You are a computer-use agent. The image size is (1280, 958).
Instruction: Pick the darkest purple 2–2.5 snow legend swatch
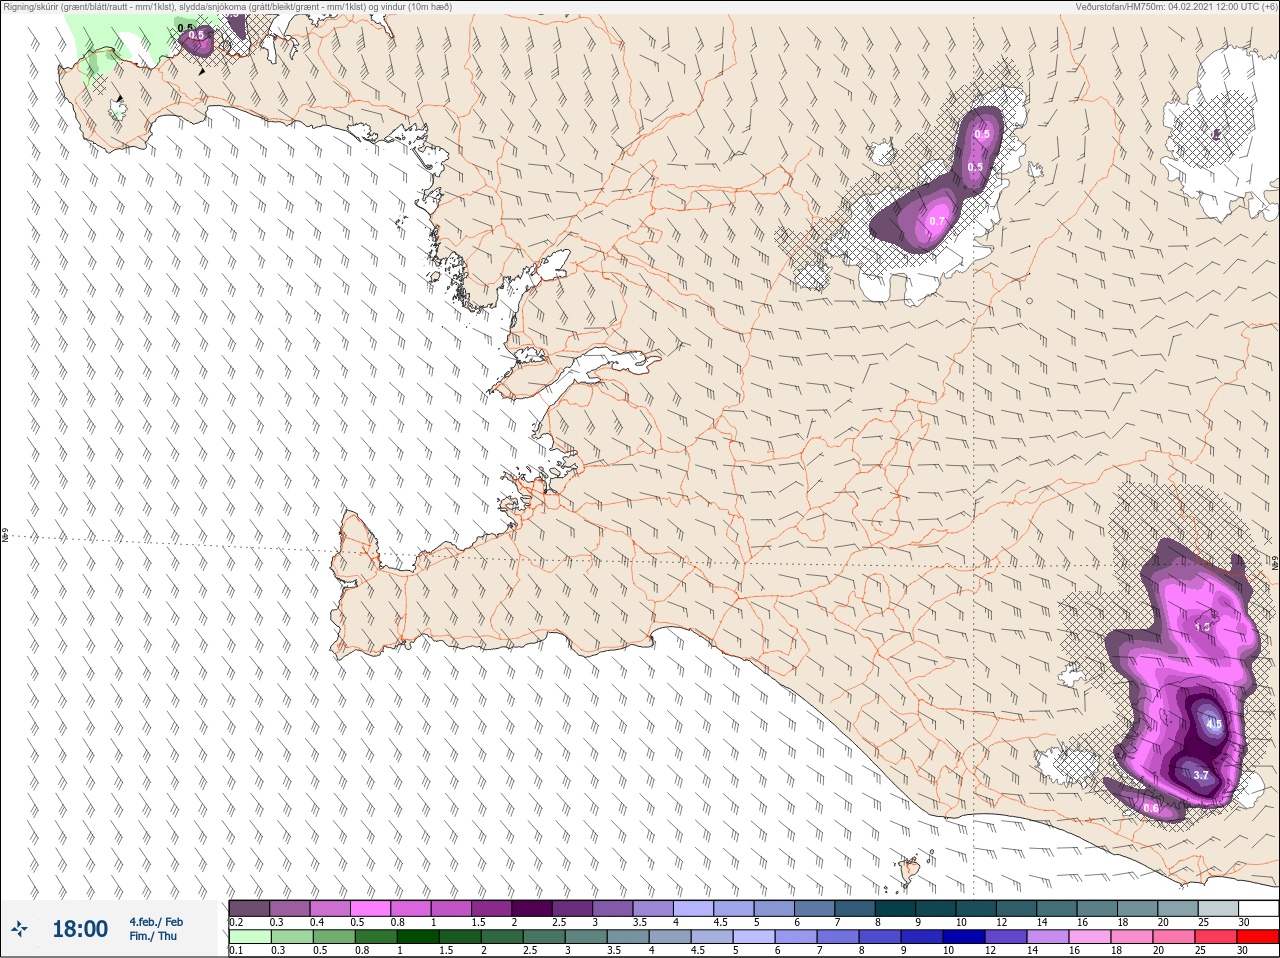pos(532,908)
